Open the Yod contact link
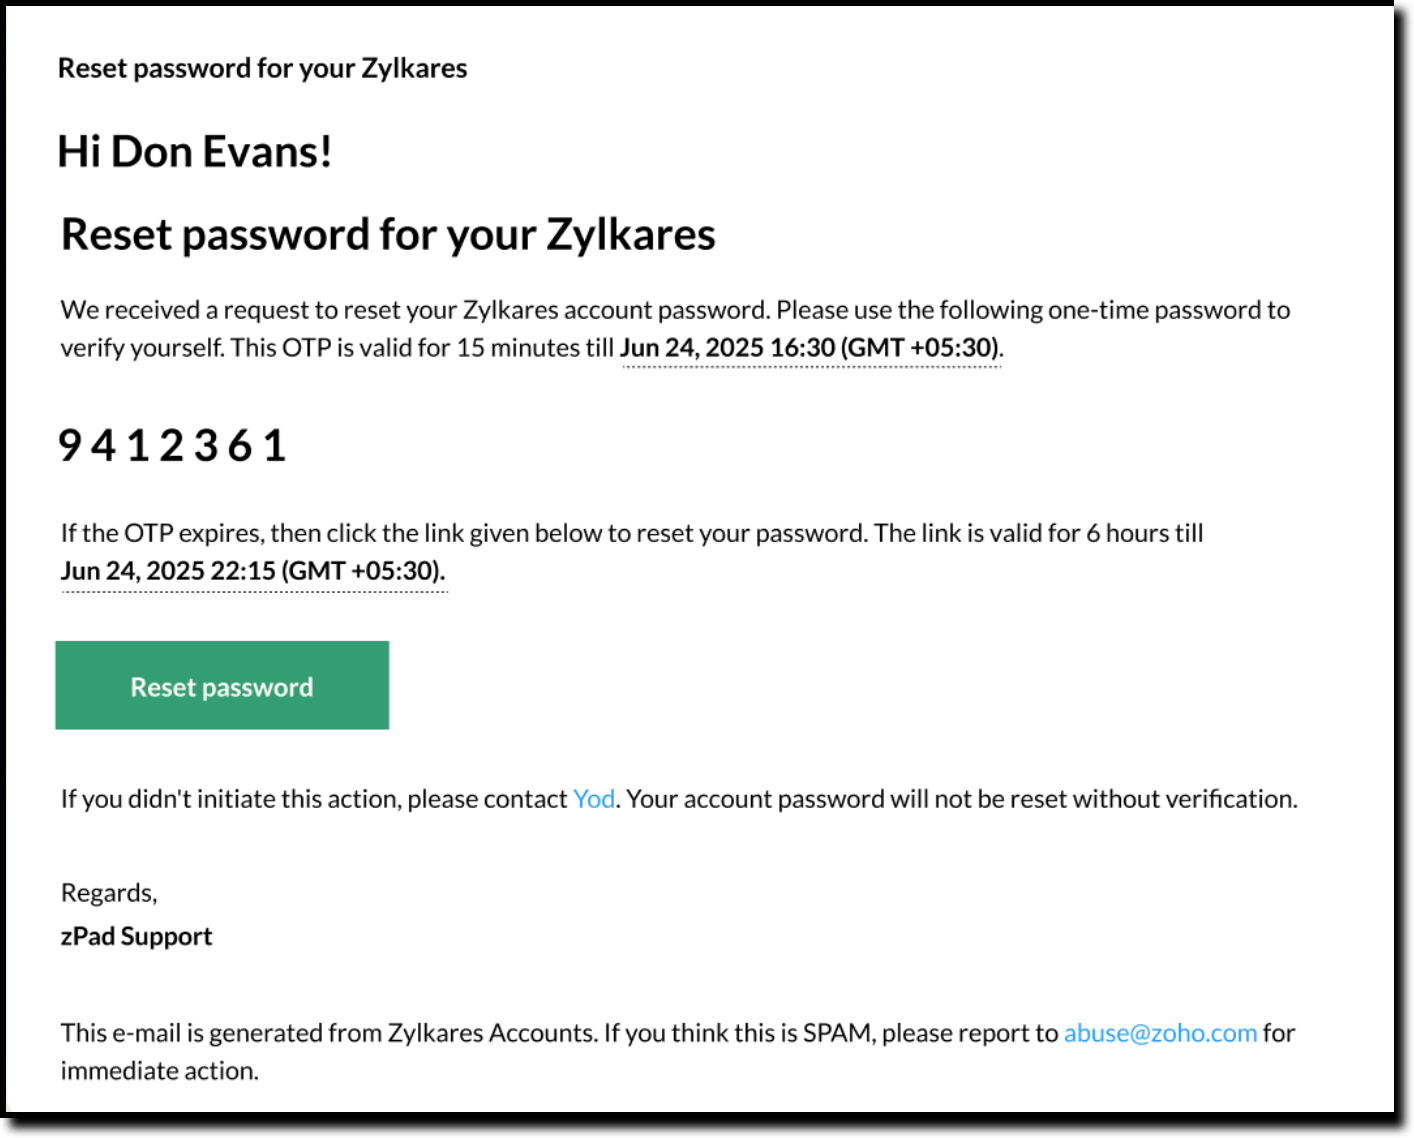Image resolution: width=1414 pixels, height=1138 pixels. pos(593,799)
